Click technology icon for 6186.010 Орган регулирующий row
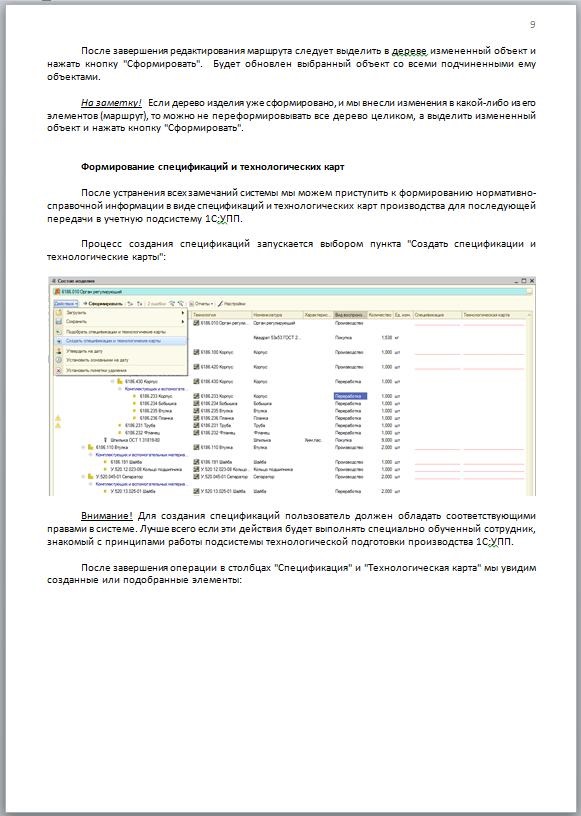Image resolution: width=581 pixels, height=816 pixels. [x=196, y=323]
